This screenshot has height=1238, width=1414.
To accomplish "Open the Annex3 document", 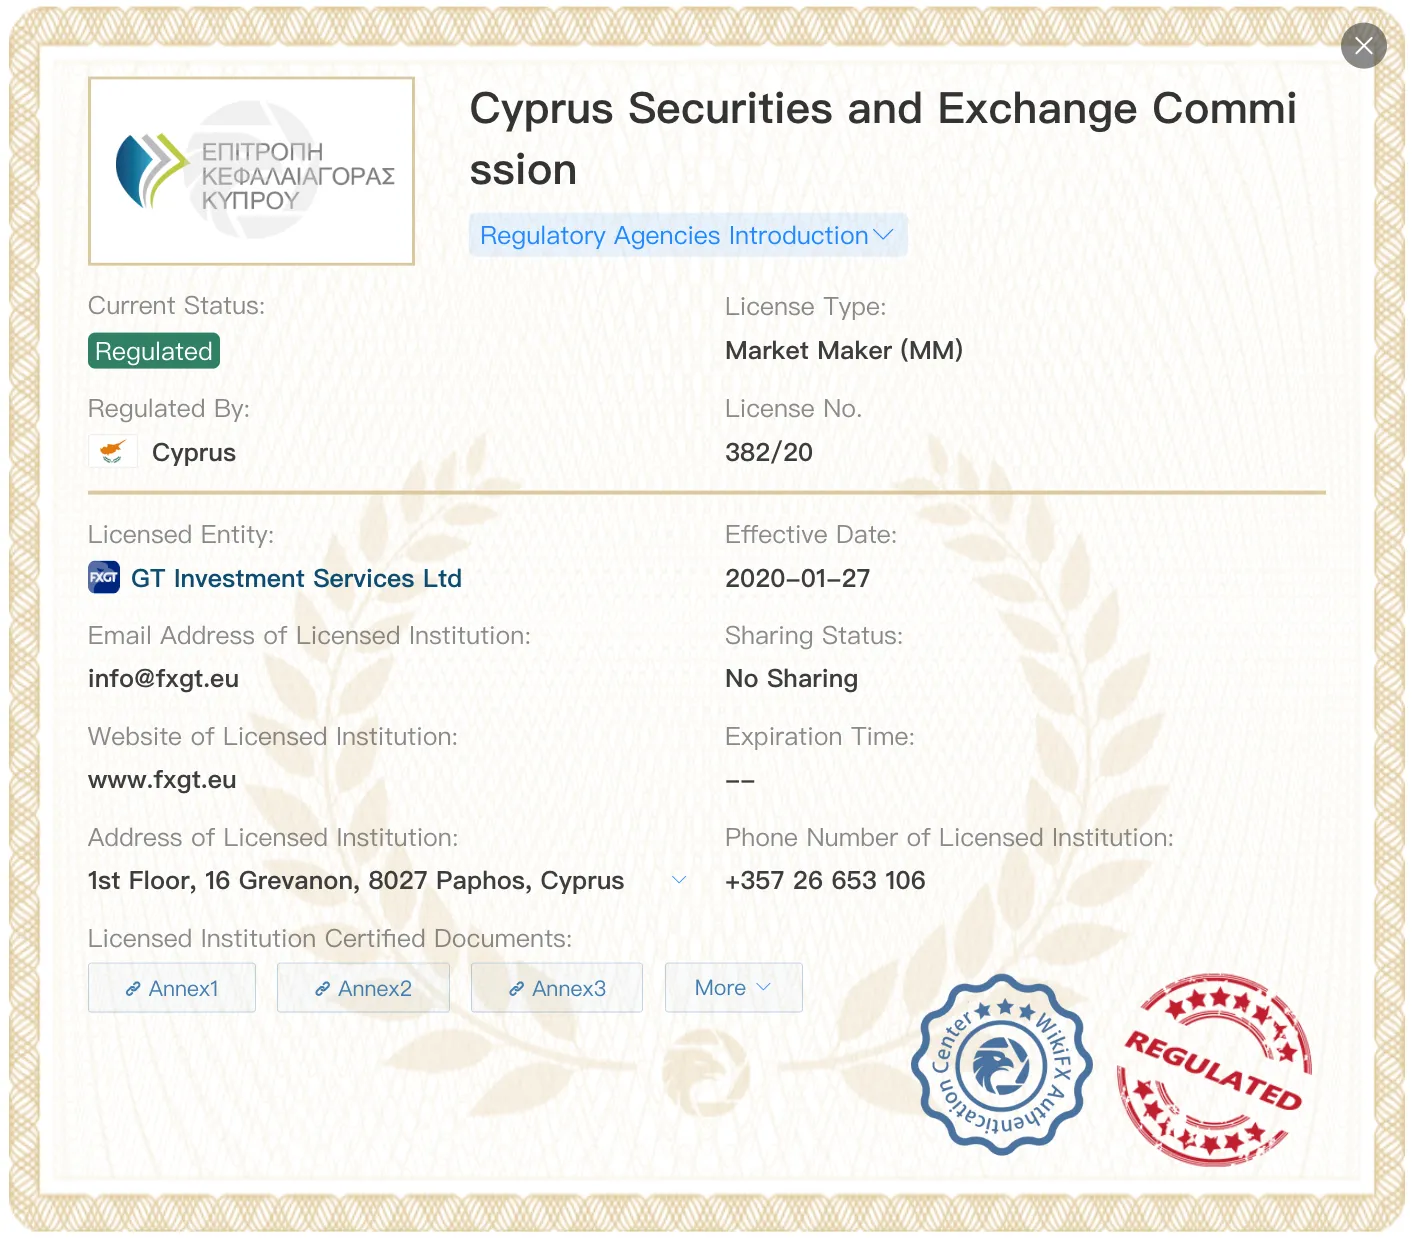I will pos(557,988).
